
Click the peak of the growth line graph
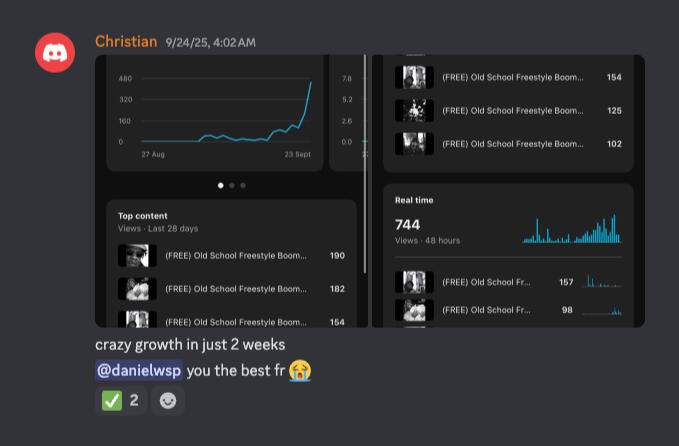coord(310,82)
